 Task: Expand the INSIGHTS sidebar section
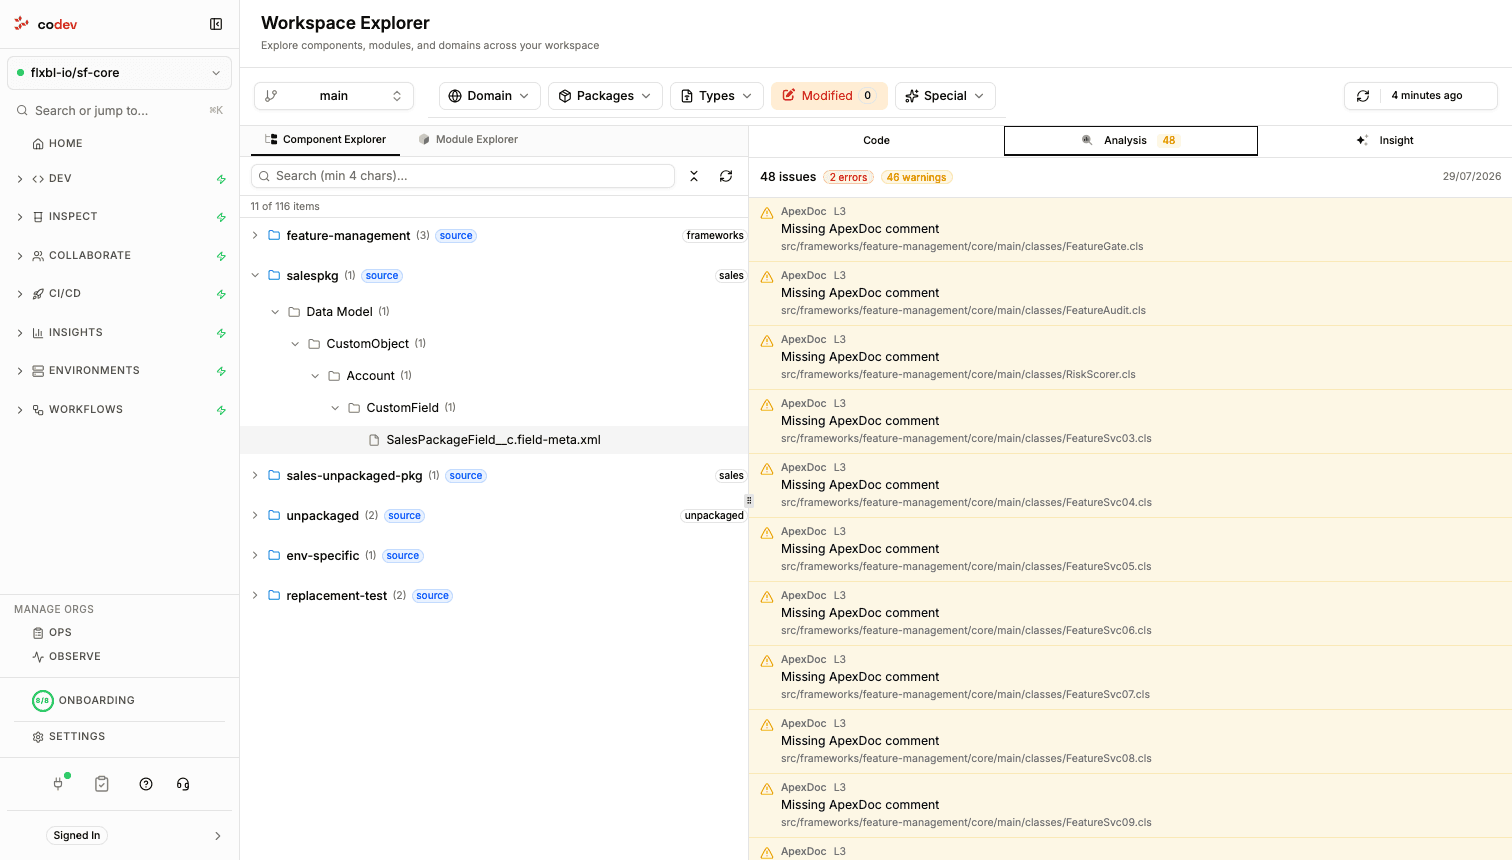20,333
